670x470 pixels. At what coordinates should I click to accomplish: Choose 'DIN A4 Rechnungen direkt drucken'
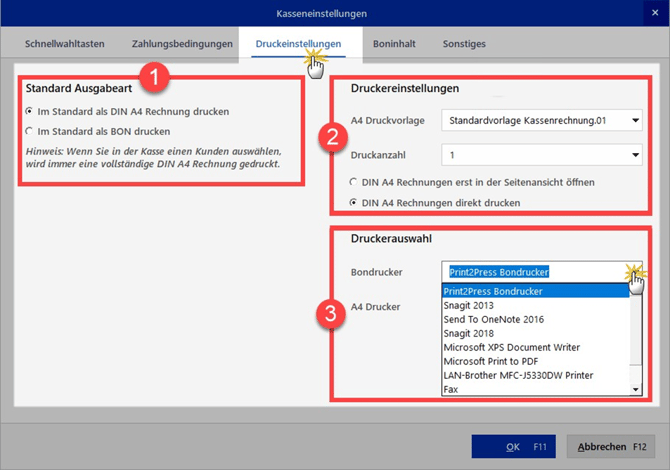355,203
